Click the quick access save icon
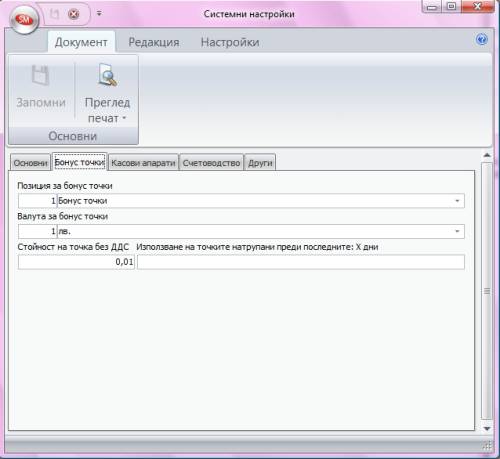This screenshot has height=459, width=500. coord(54,14)
